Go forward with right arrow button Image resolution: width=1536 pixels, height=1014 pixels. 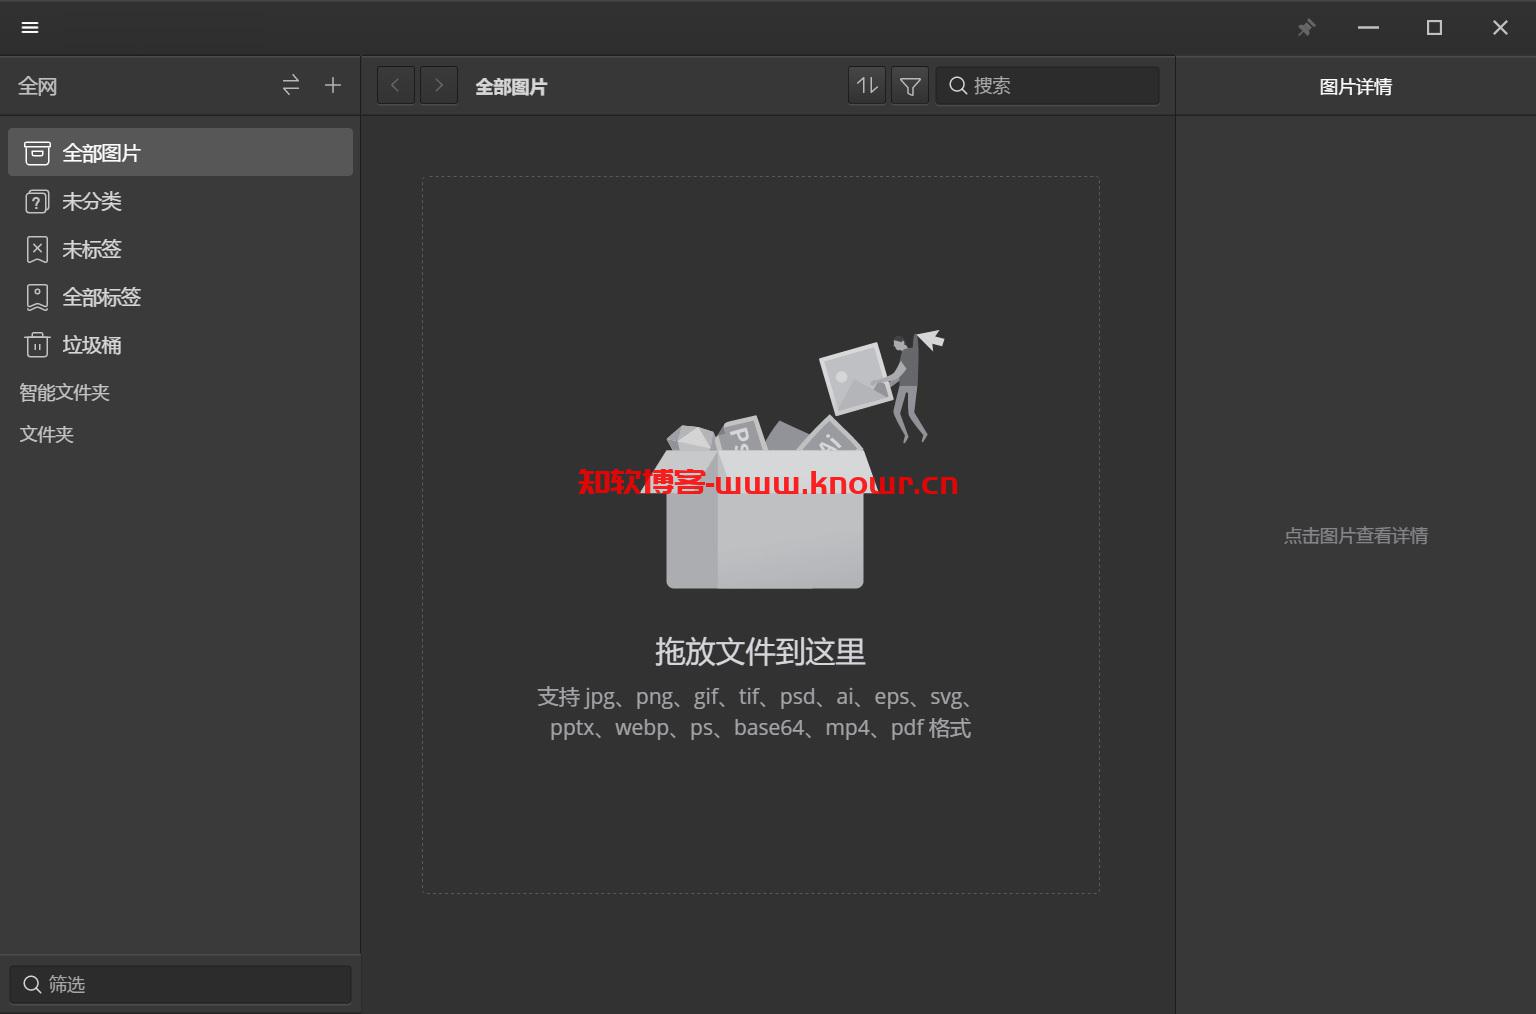pyautogui.click(x=439, y=86)
